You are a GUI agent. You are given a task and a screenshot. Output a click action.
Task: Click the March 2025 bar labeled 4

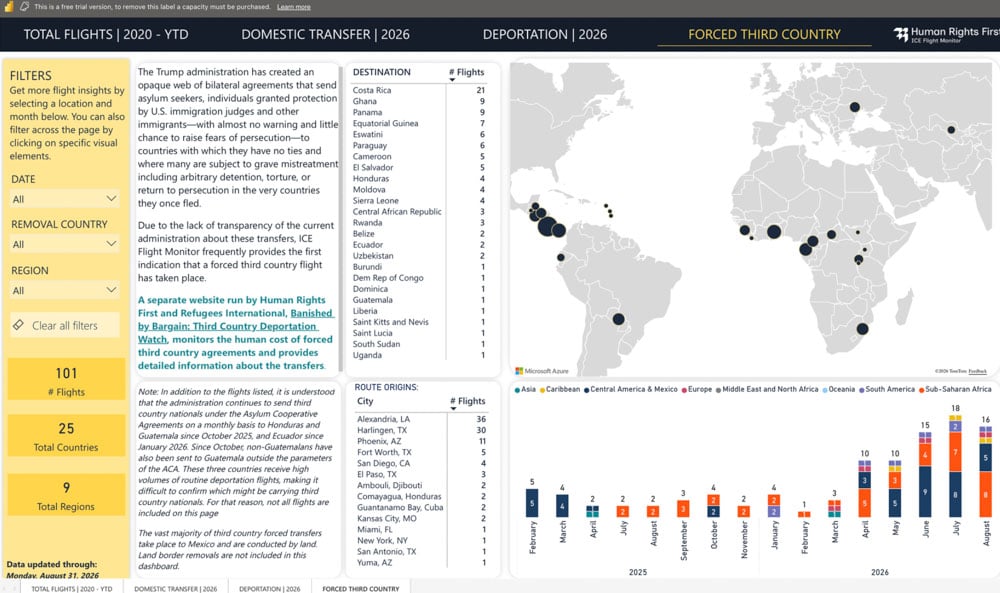562,506
